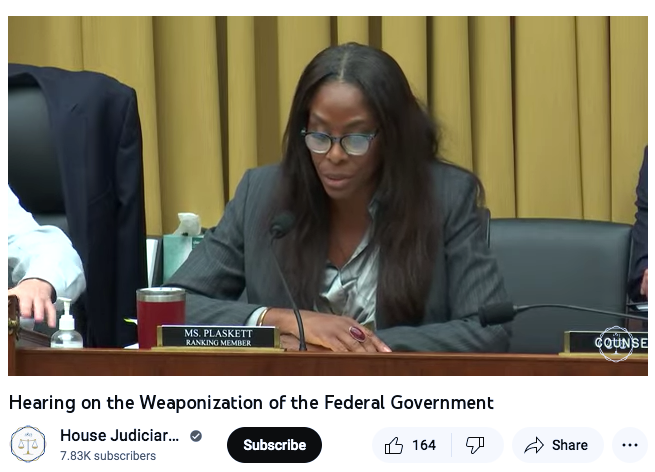Image resolution: width=655 pixels, height=472 pixels.
Task: Open the House Judiciary channel avatar
Action: coord(28,444)
